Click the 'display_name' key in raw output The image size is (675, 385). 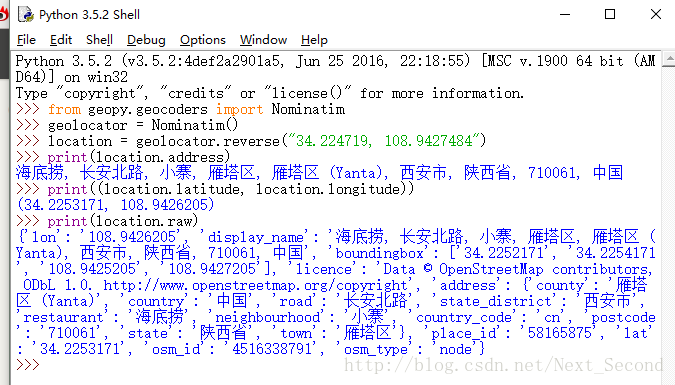pos(256,237)
